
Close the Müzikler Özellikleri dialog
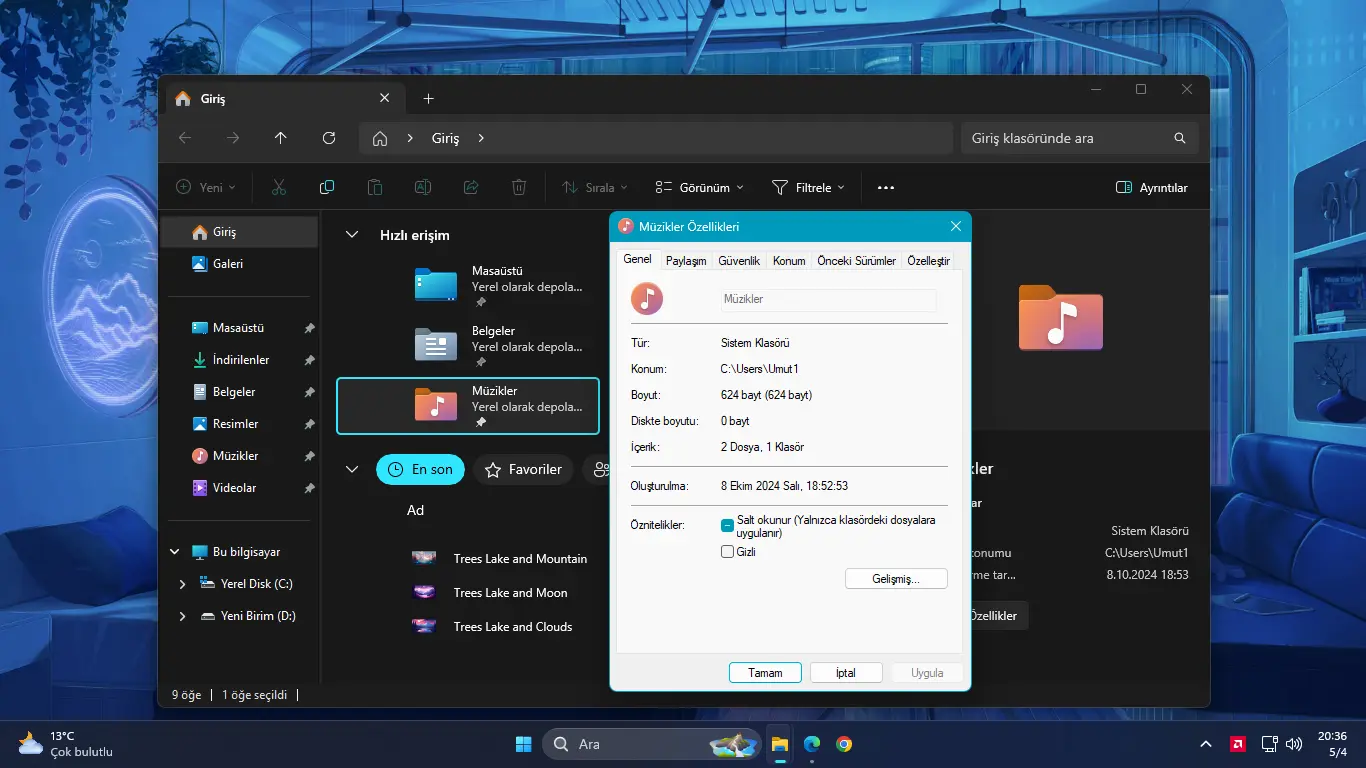tap(955, 227)
